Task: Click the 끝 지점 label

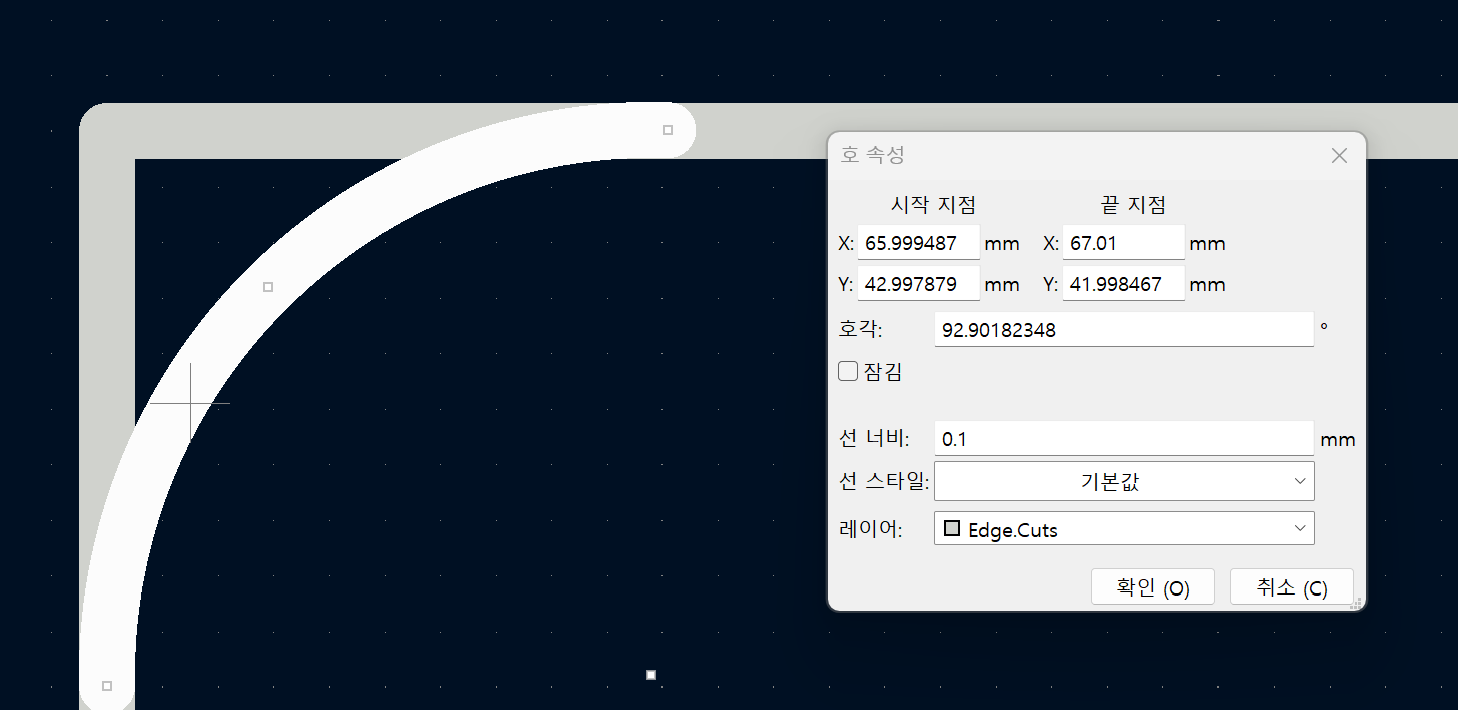Action: [x=1133, y=205]
